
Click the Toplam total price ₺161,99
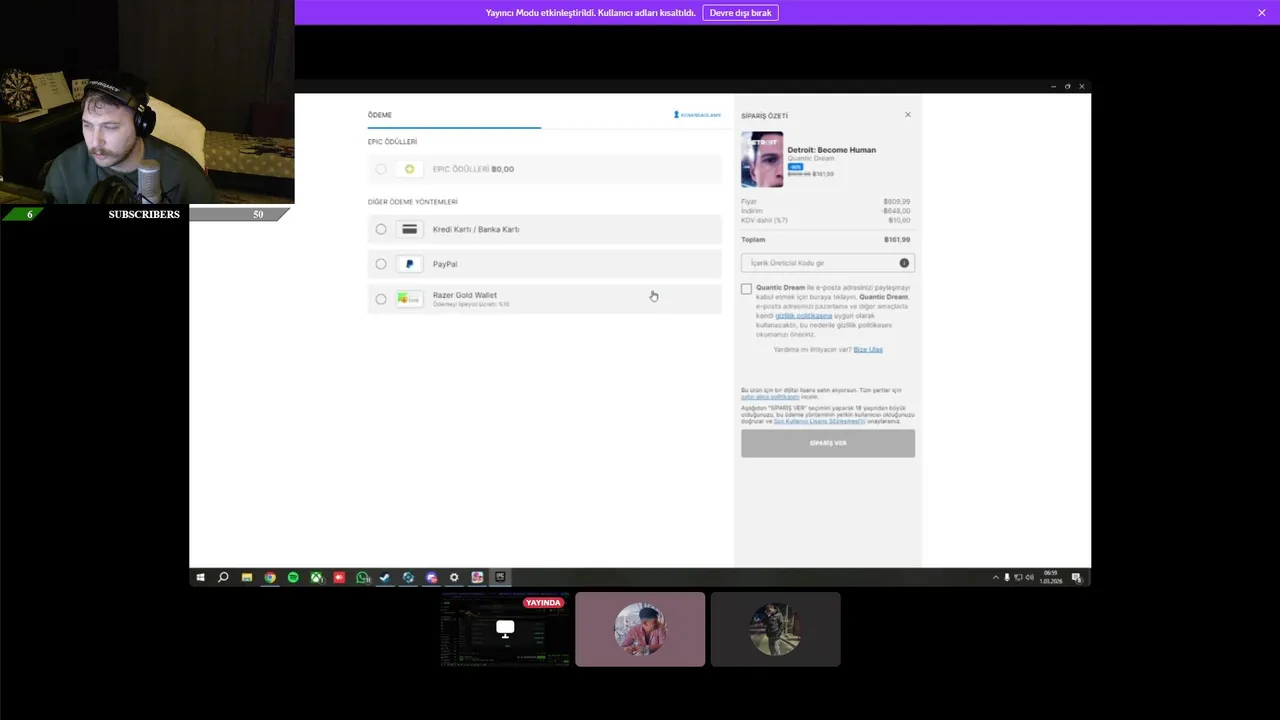click(897, 240)
